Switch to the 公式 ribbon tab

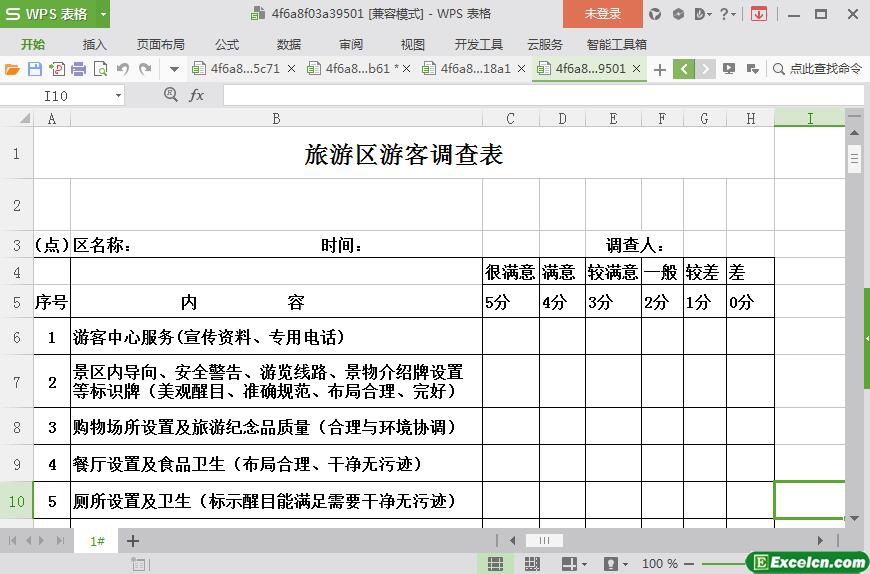point(227,44)
